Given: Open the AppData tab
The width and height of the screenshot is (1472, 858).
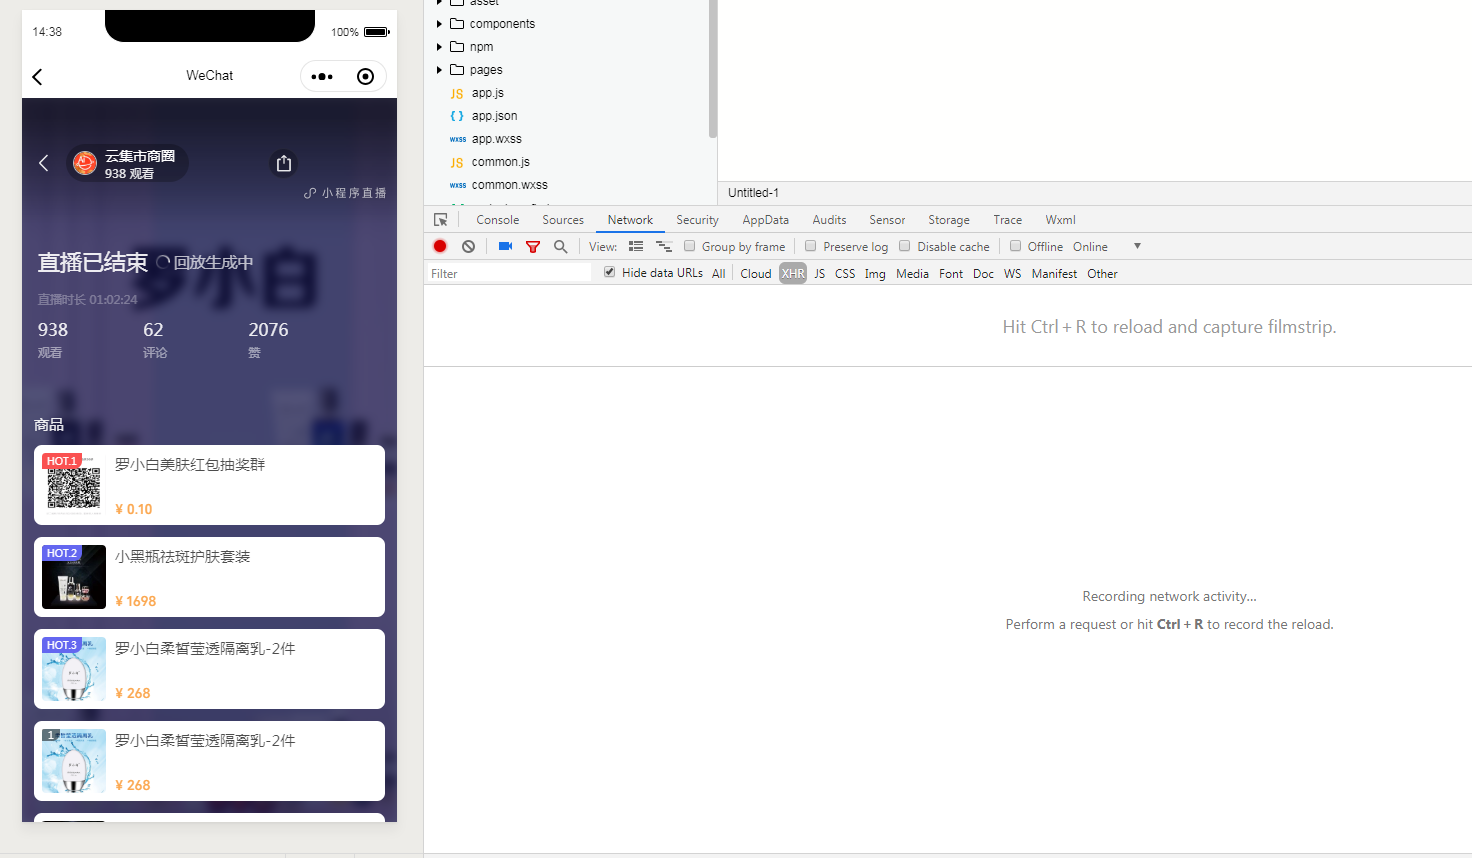Looking at the screenshot, I should coord(766,220).
